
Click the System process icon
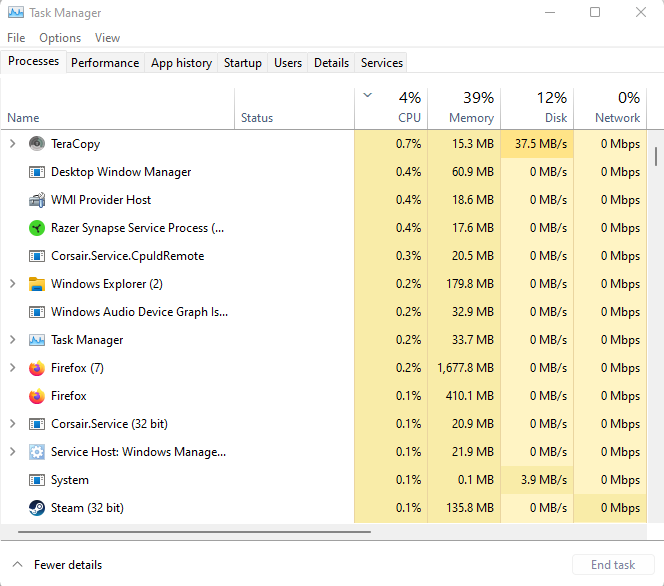pos(37,480)
